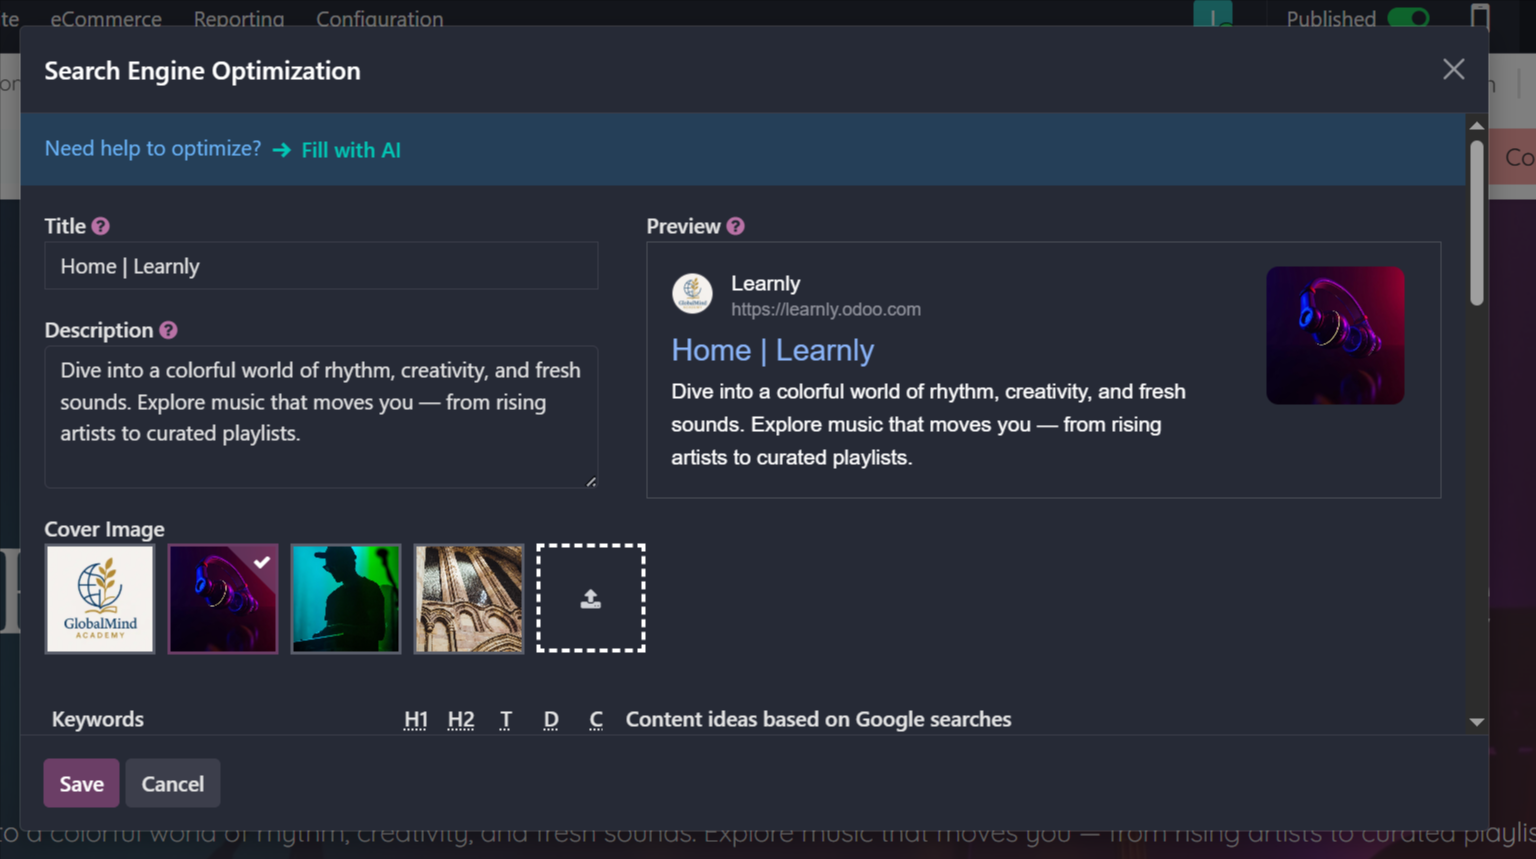Click the C keyword column header
Viewport: 1536px width, 859px height.
click(x=596, y=720)
